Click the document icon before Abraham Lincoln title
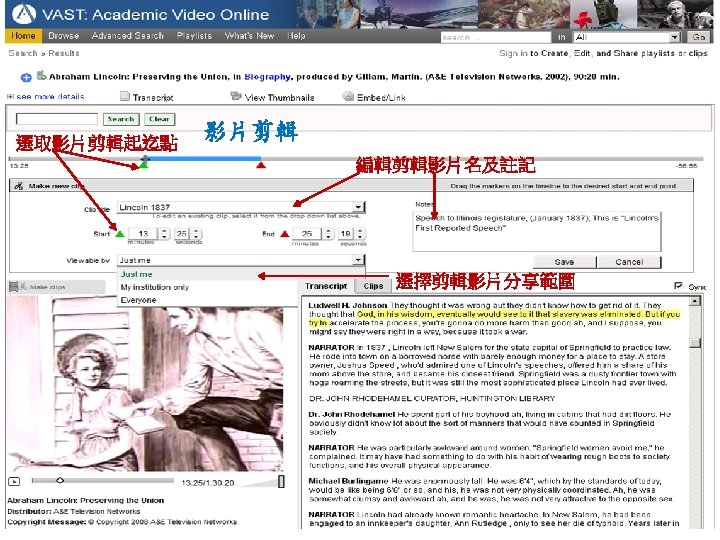 tap(41, 75)
